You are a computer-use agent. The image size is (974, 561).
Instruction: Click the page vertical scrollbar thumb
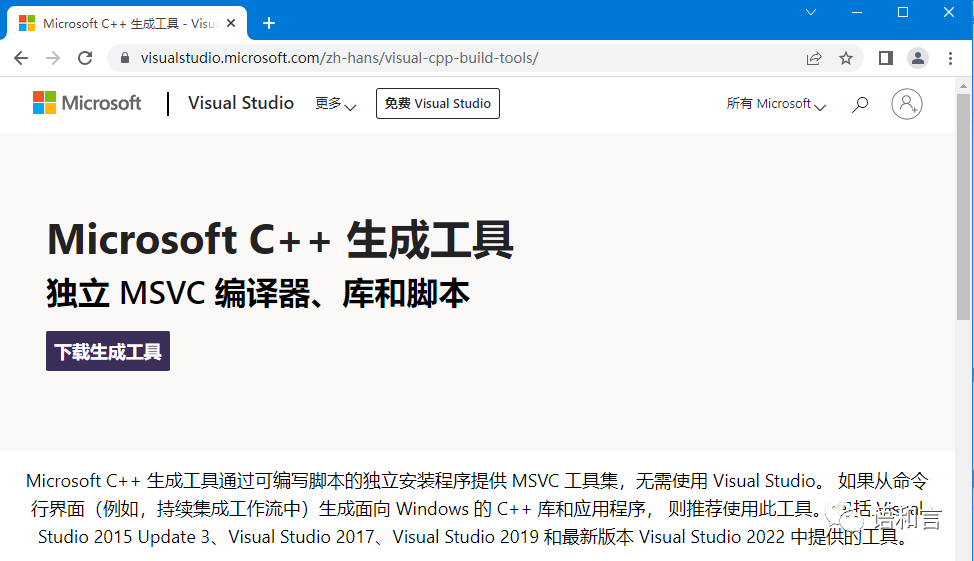click(x=963, y=207)
